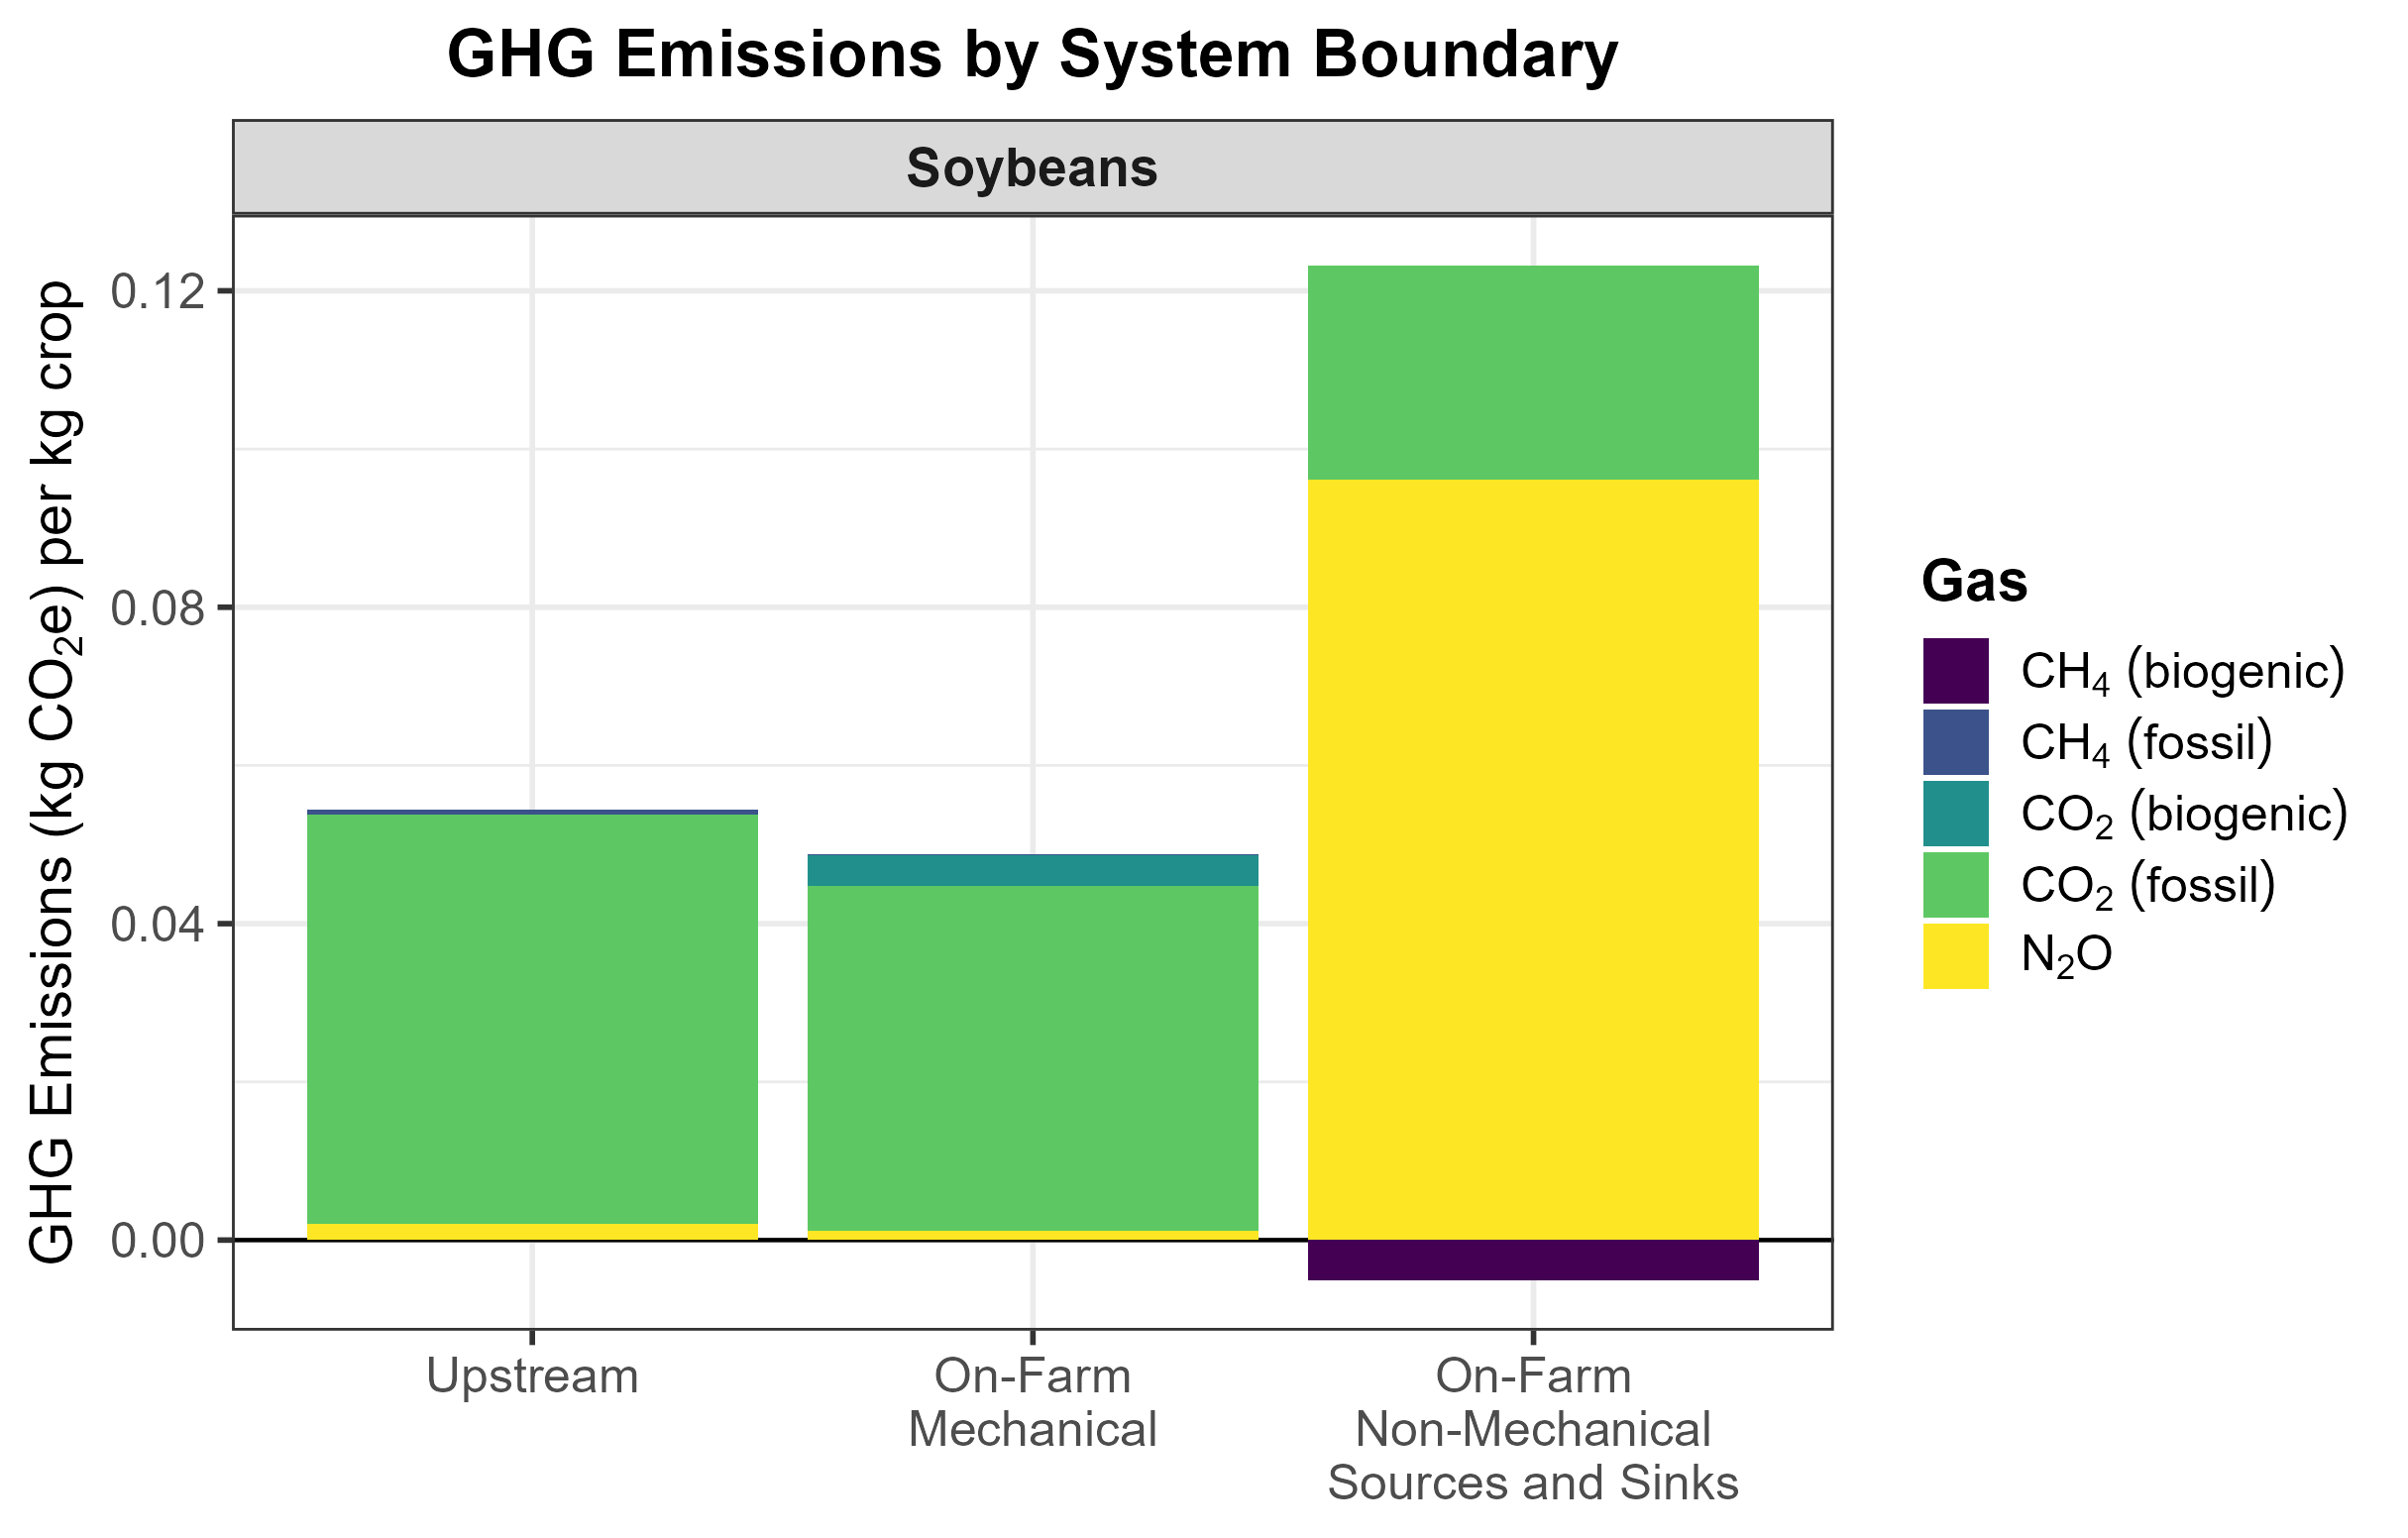Click the On-Farm Mechanical x-axis label
The image size is (2408, 1538).
pos(1032,1403)
